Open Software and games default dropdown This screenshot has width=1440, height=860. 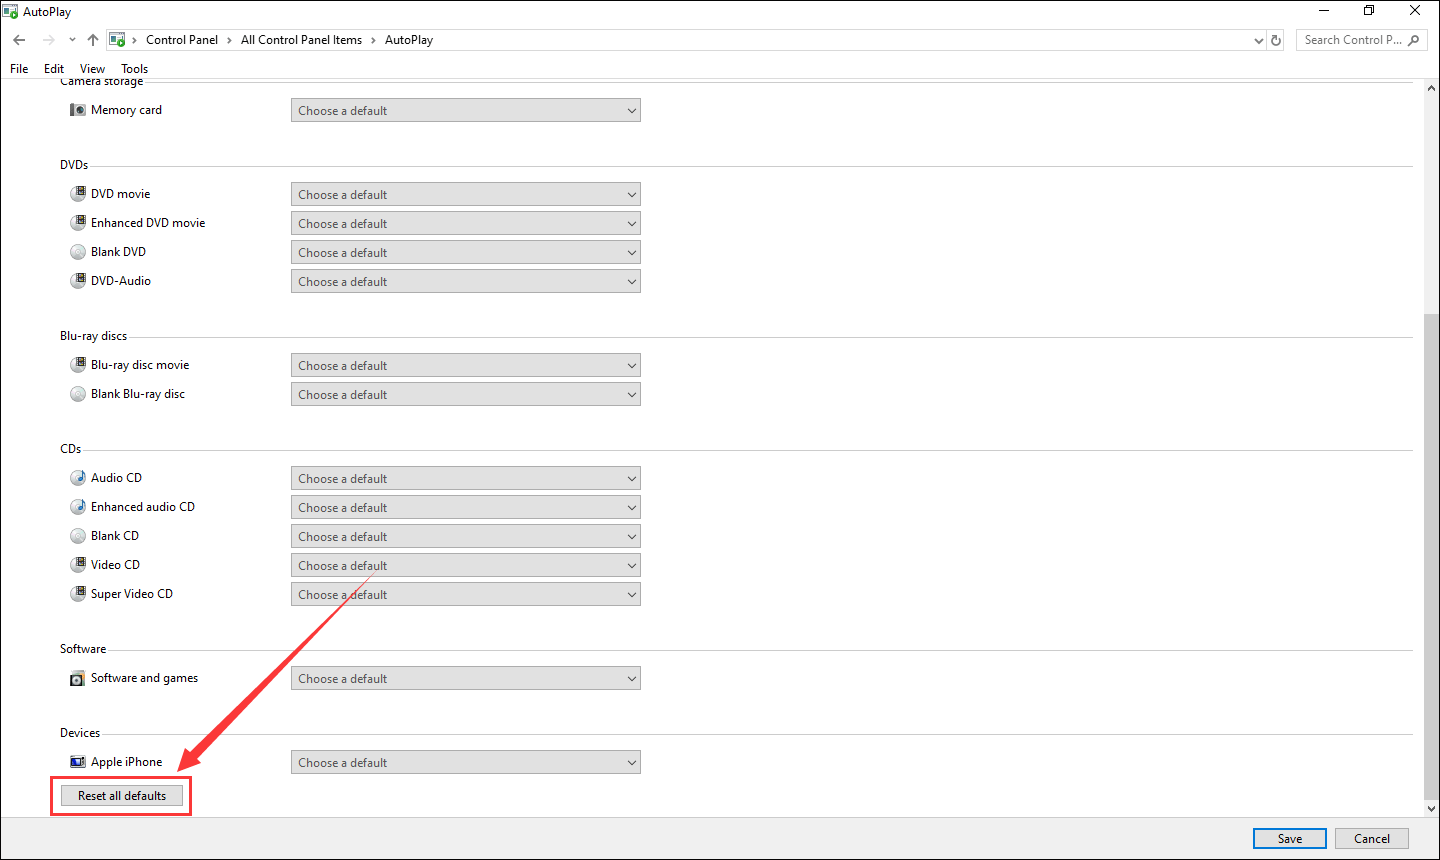(x=466, y=679)
